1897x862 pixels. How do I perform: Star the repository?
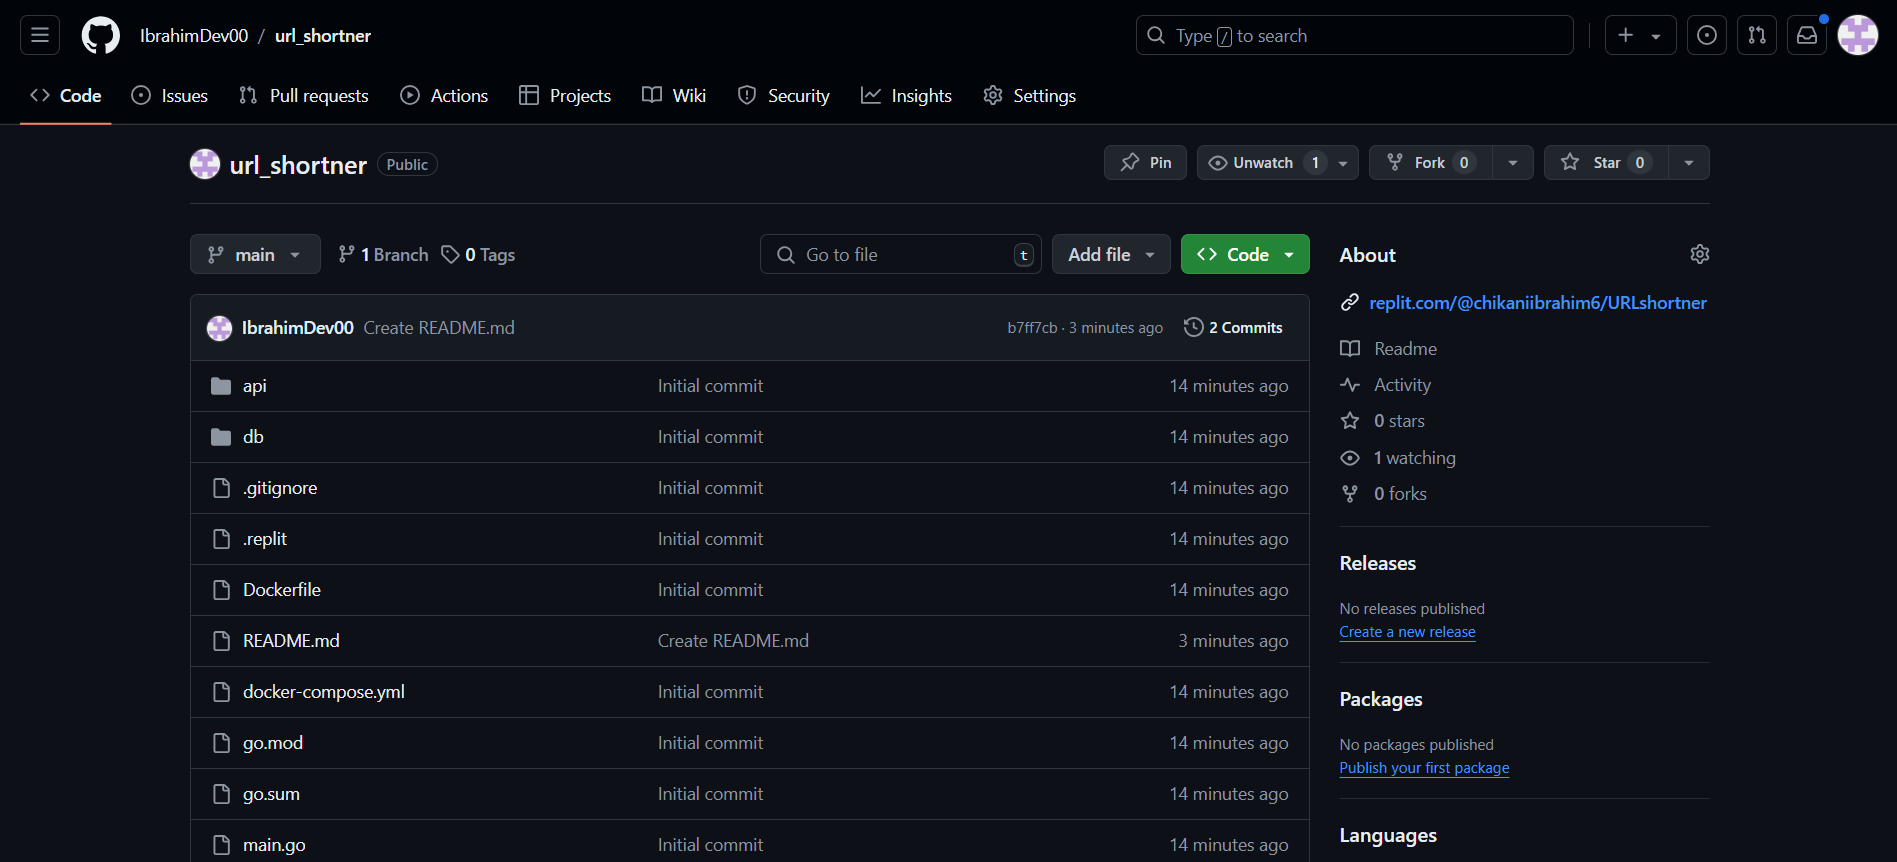coord(1606,163)
